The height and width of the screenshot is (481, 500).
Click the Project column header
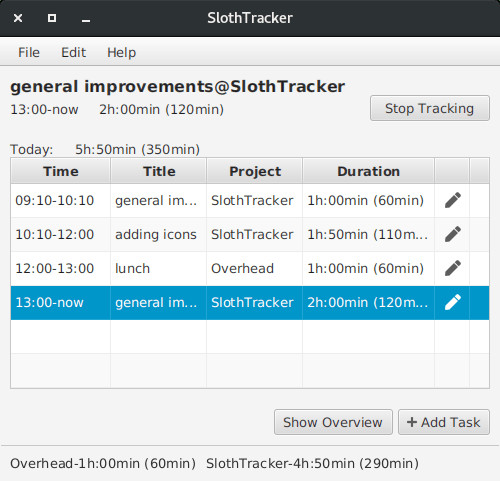point(255,171)
